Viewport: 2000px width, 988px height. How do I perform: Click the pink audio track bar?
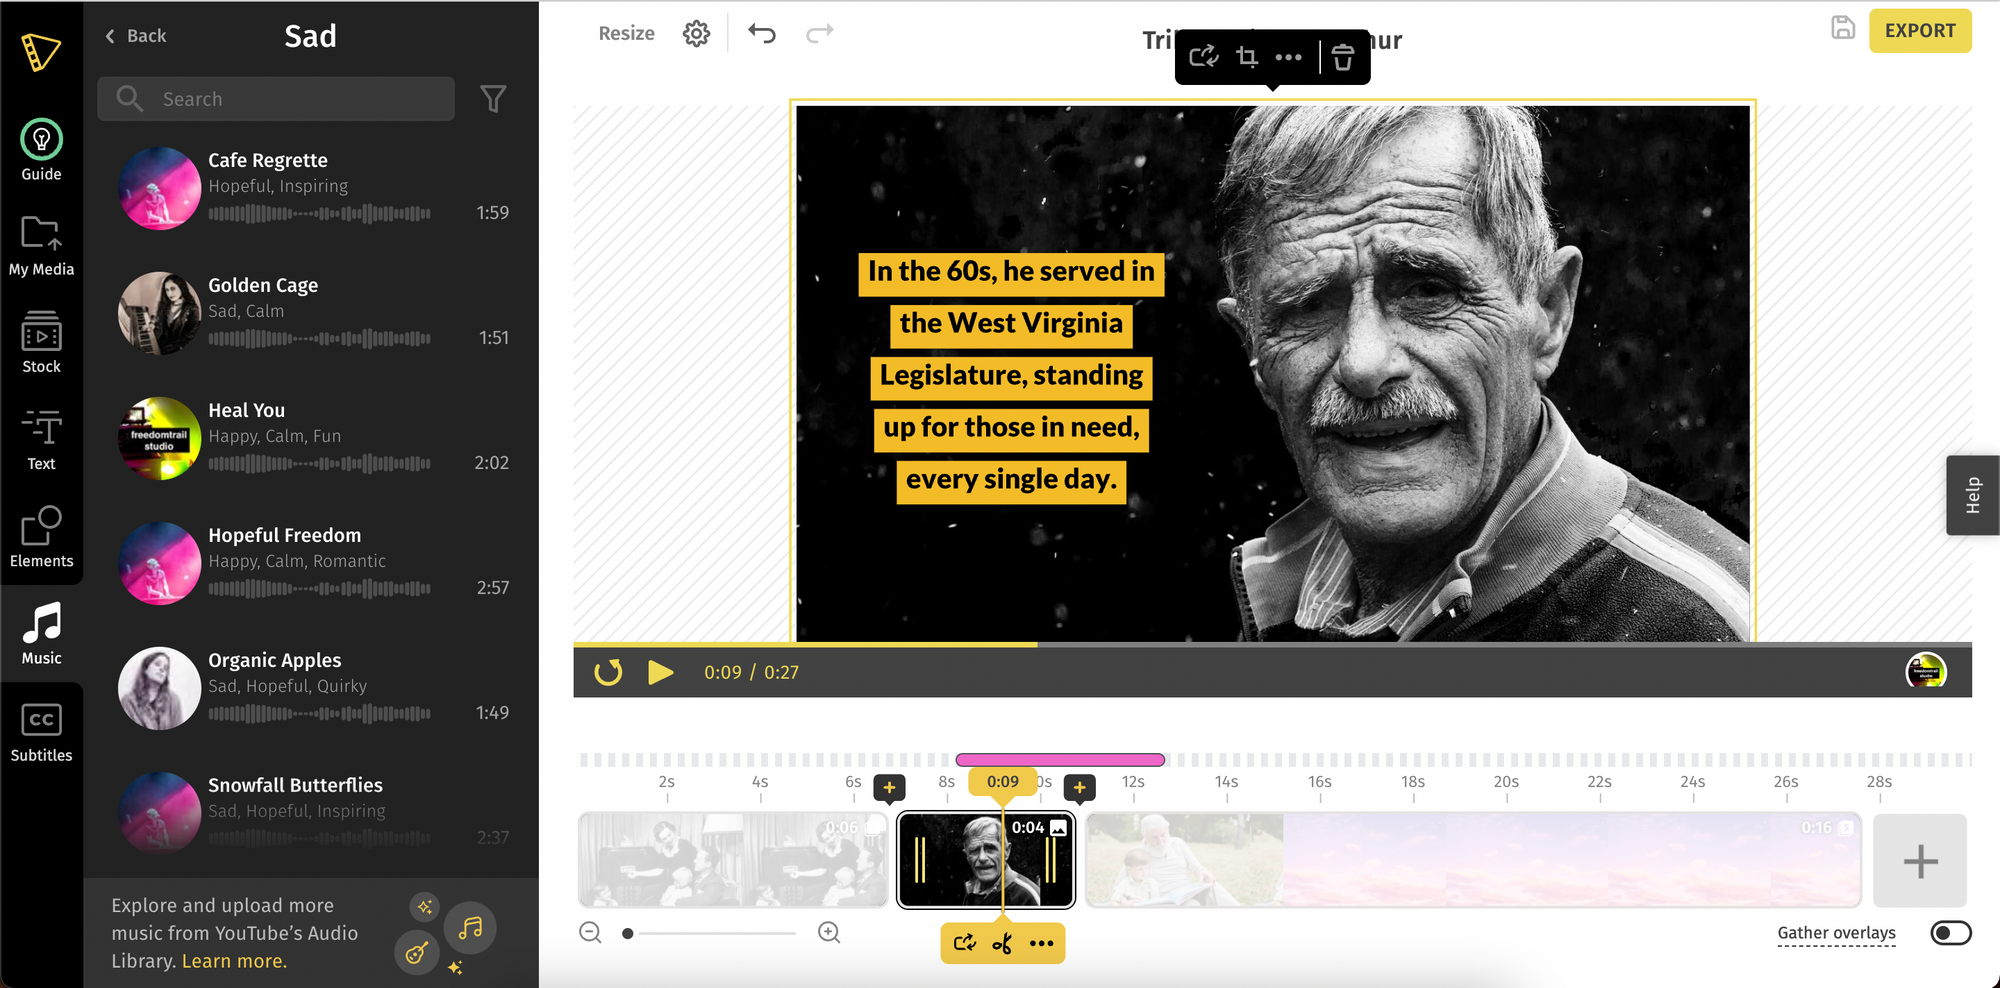[x=1060, y=760]
